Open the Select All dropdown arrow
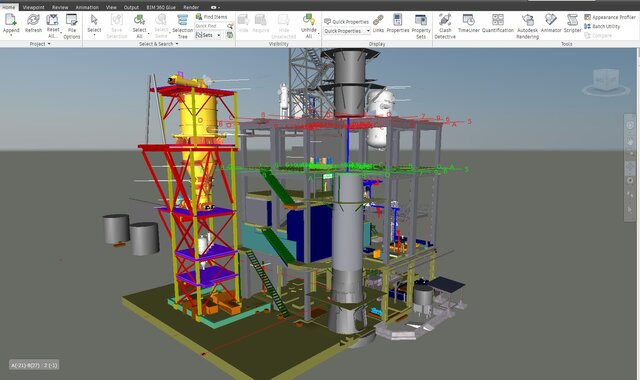Image resolution: width=640 pixels, height=380 pixels. (149, 33)
